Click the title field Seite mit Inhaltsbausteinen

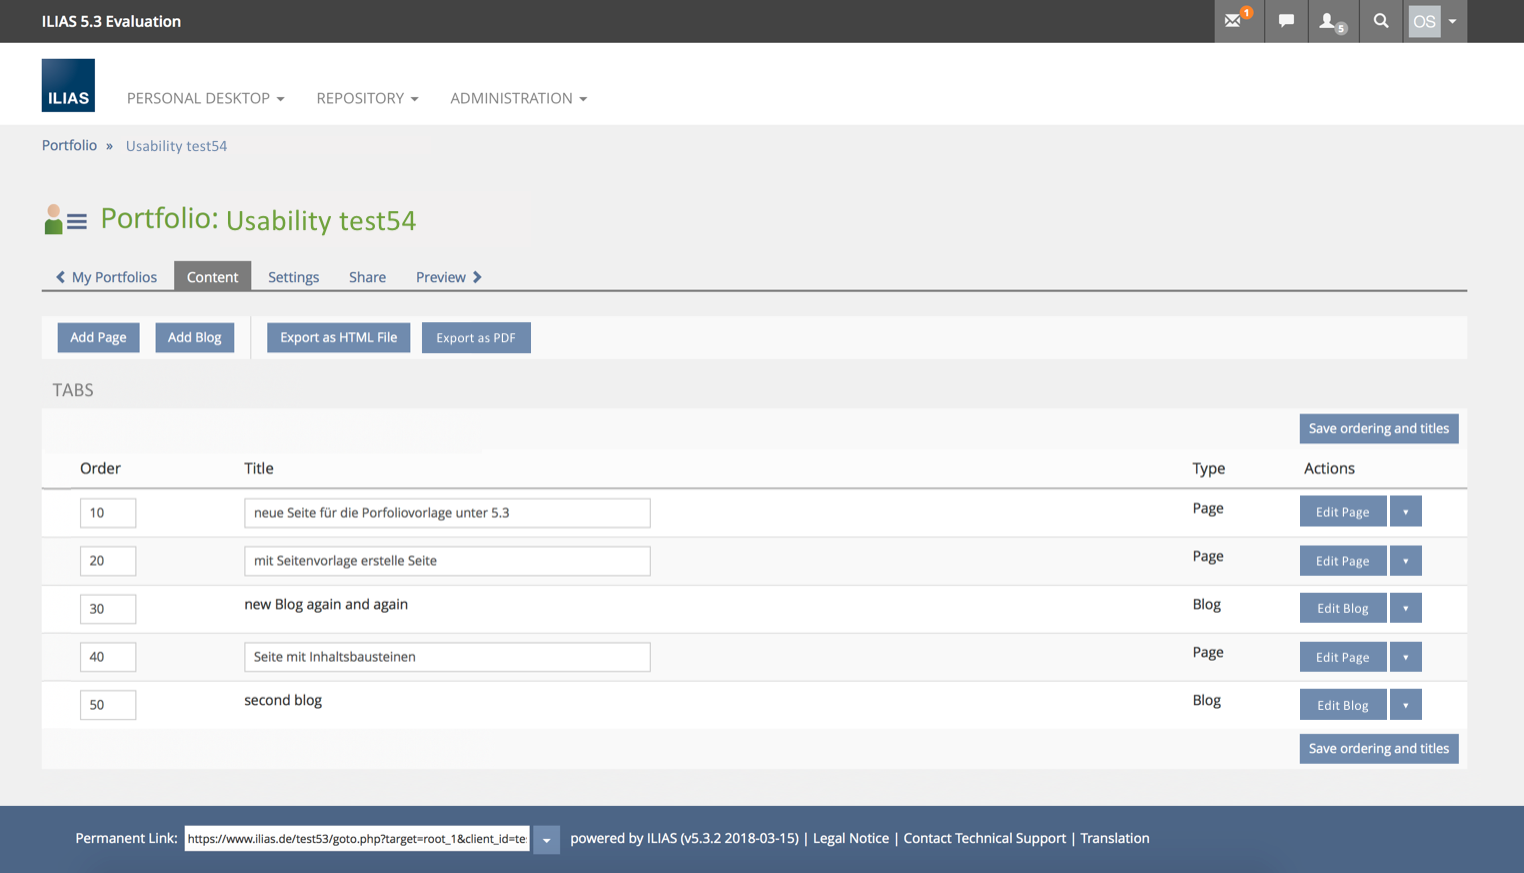point(447,657)
